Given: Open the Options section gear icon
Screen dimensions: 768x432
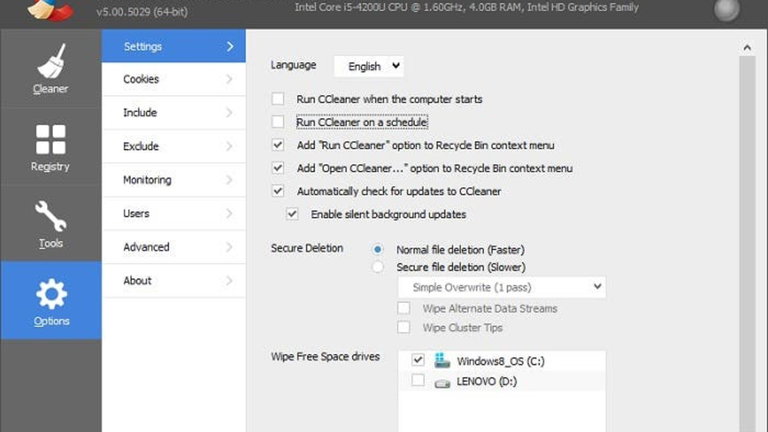Looking at the screenshot, I should (x=51, y=294).
